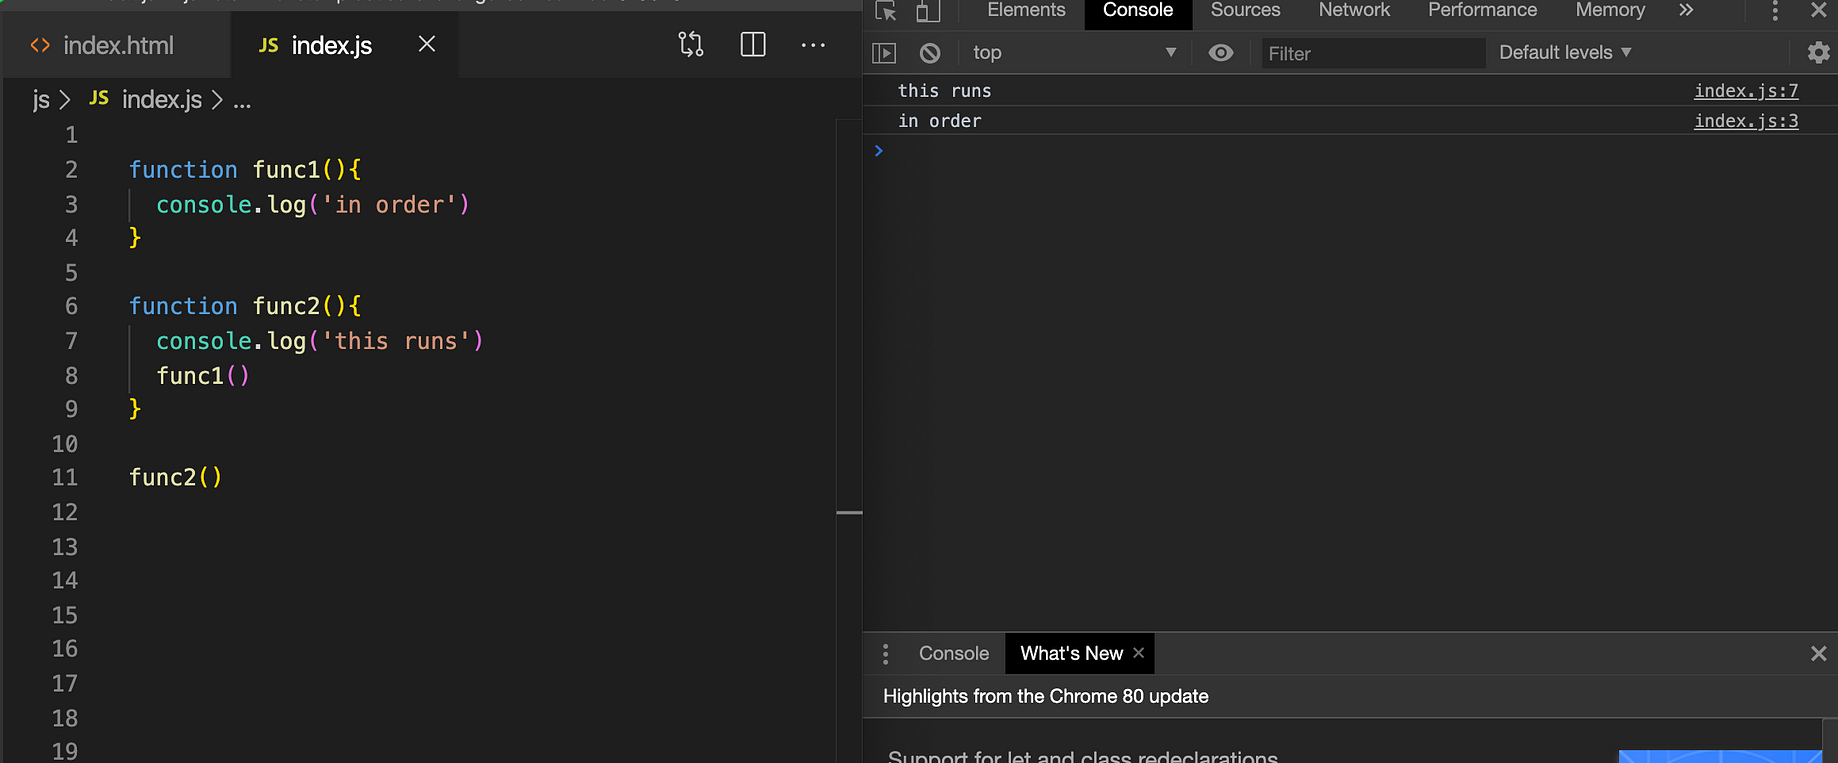1838x763 pixels.
Task: Open the Sources panel
Action: pyautogui.click(x=1245, y=10)
